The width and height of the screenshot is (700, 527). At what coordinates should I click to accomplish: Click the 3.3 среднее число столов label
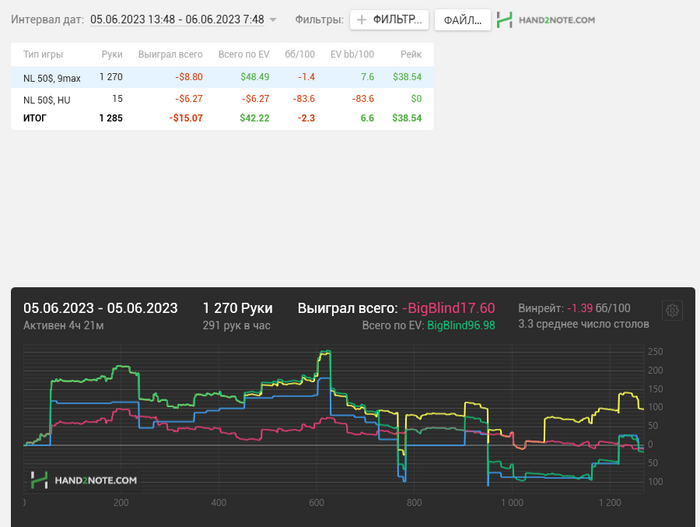(583, 324)
